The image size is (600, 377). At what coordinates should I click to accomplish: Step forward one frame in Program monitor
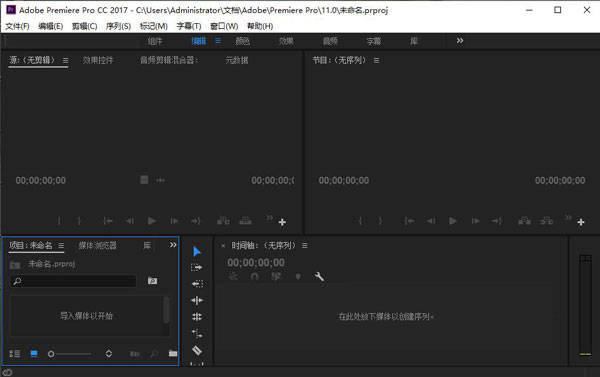click(475, 221)
